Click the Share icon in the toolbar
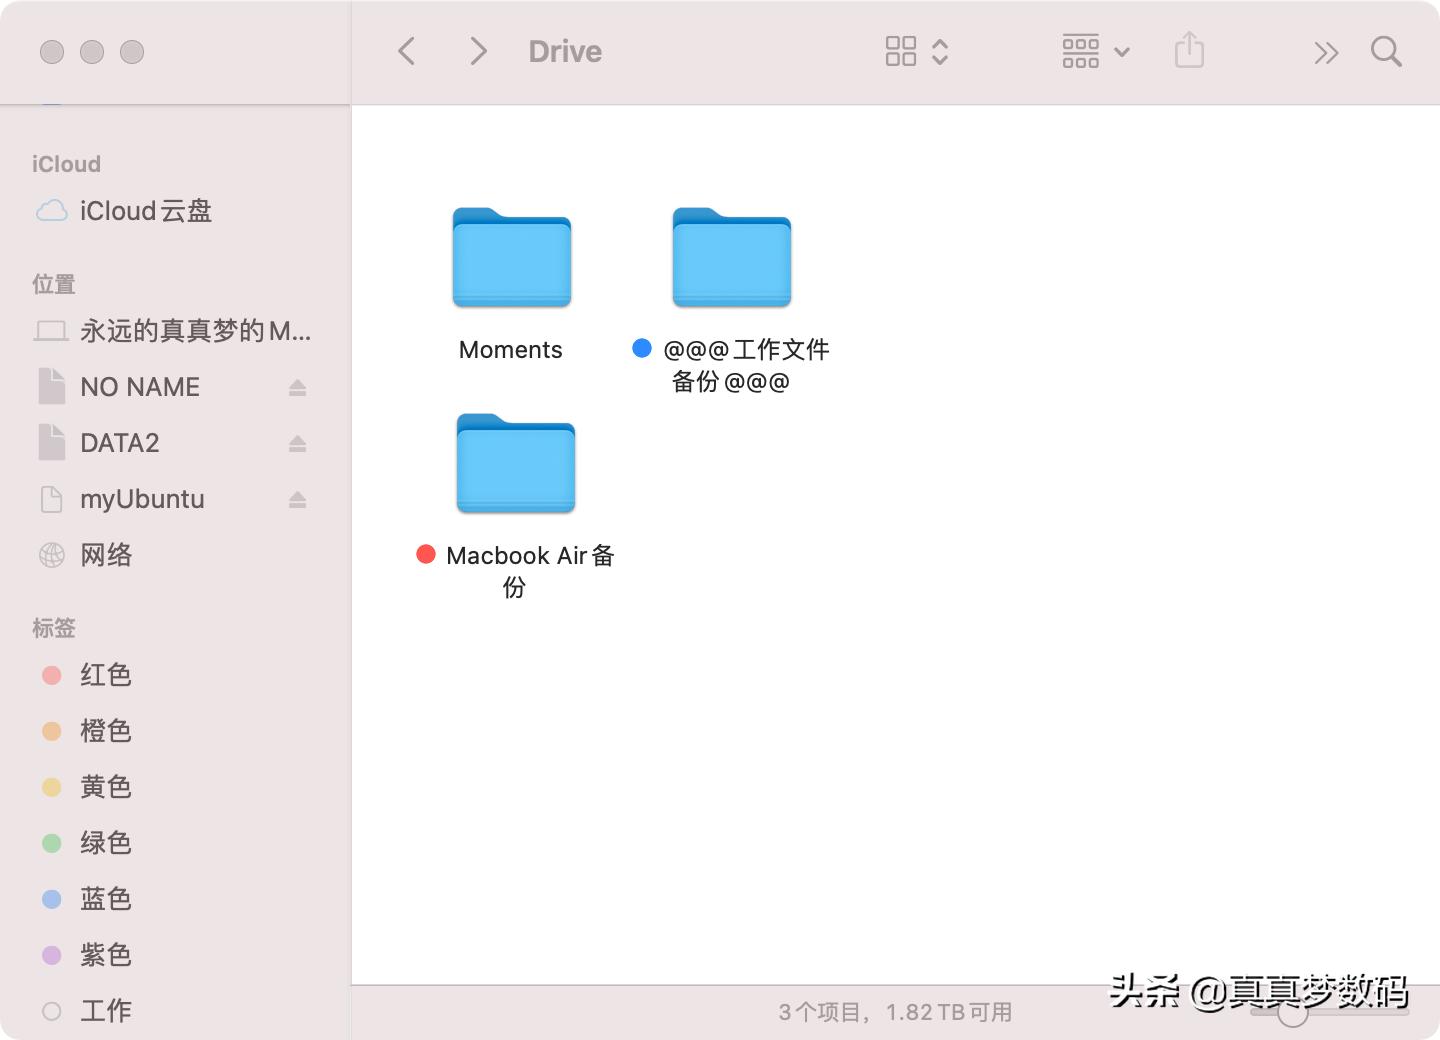This screenshot has width=1440, height=1040. 1188,51
